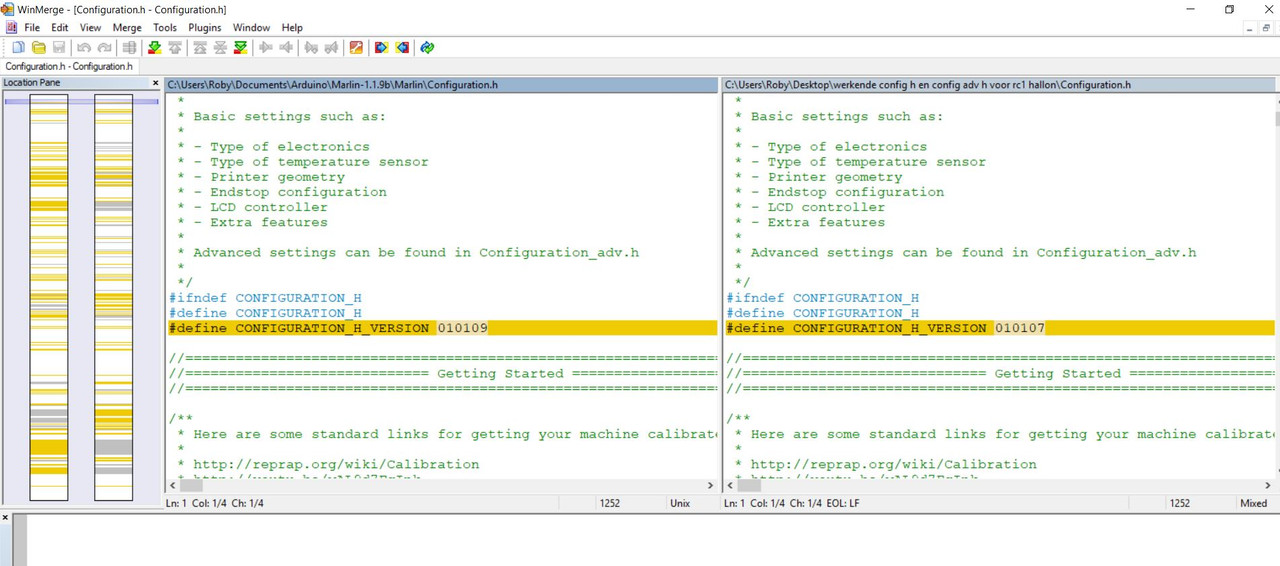Click version value 010107 in the right pane
Image resolution: width=1280 pixels, height=566 pixels.
1020,328
